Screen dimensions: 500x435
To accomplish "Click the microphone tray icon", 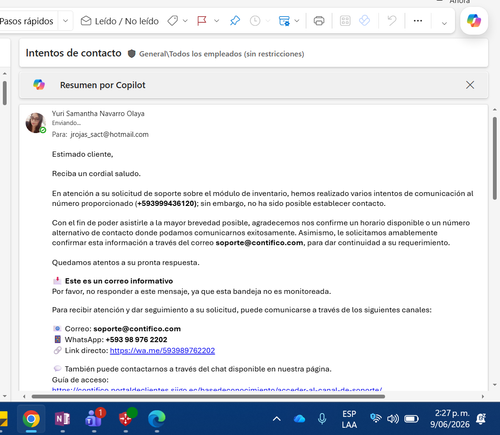I will (322, 419).
